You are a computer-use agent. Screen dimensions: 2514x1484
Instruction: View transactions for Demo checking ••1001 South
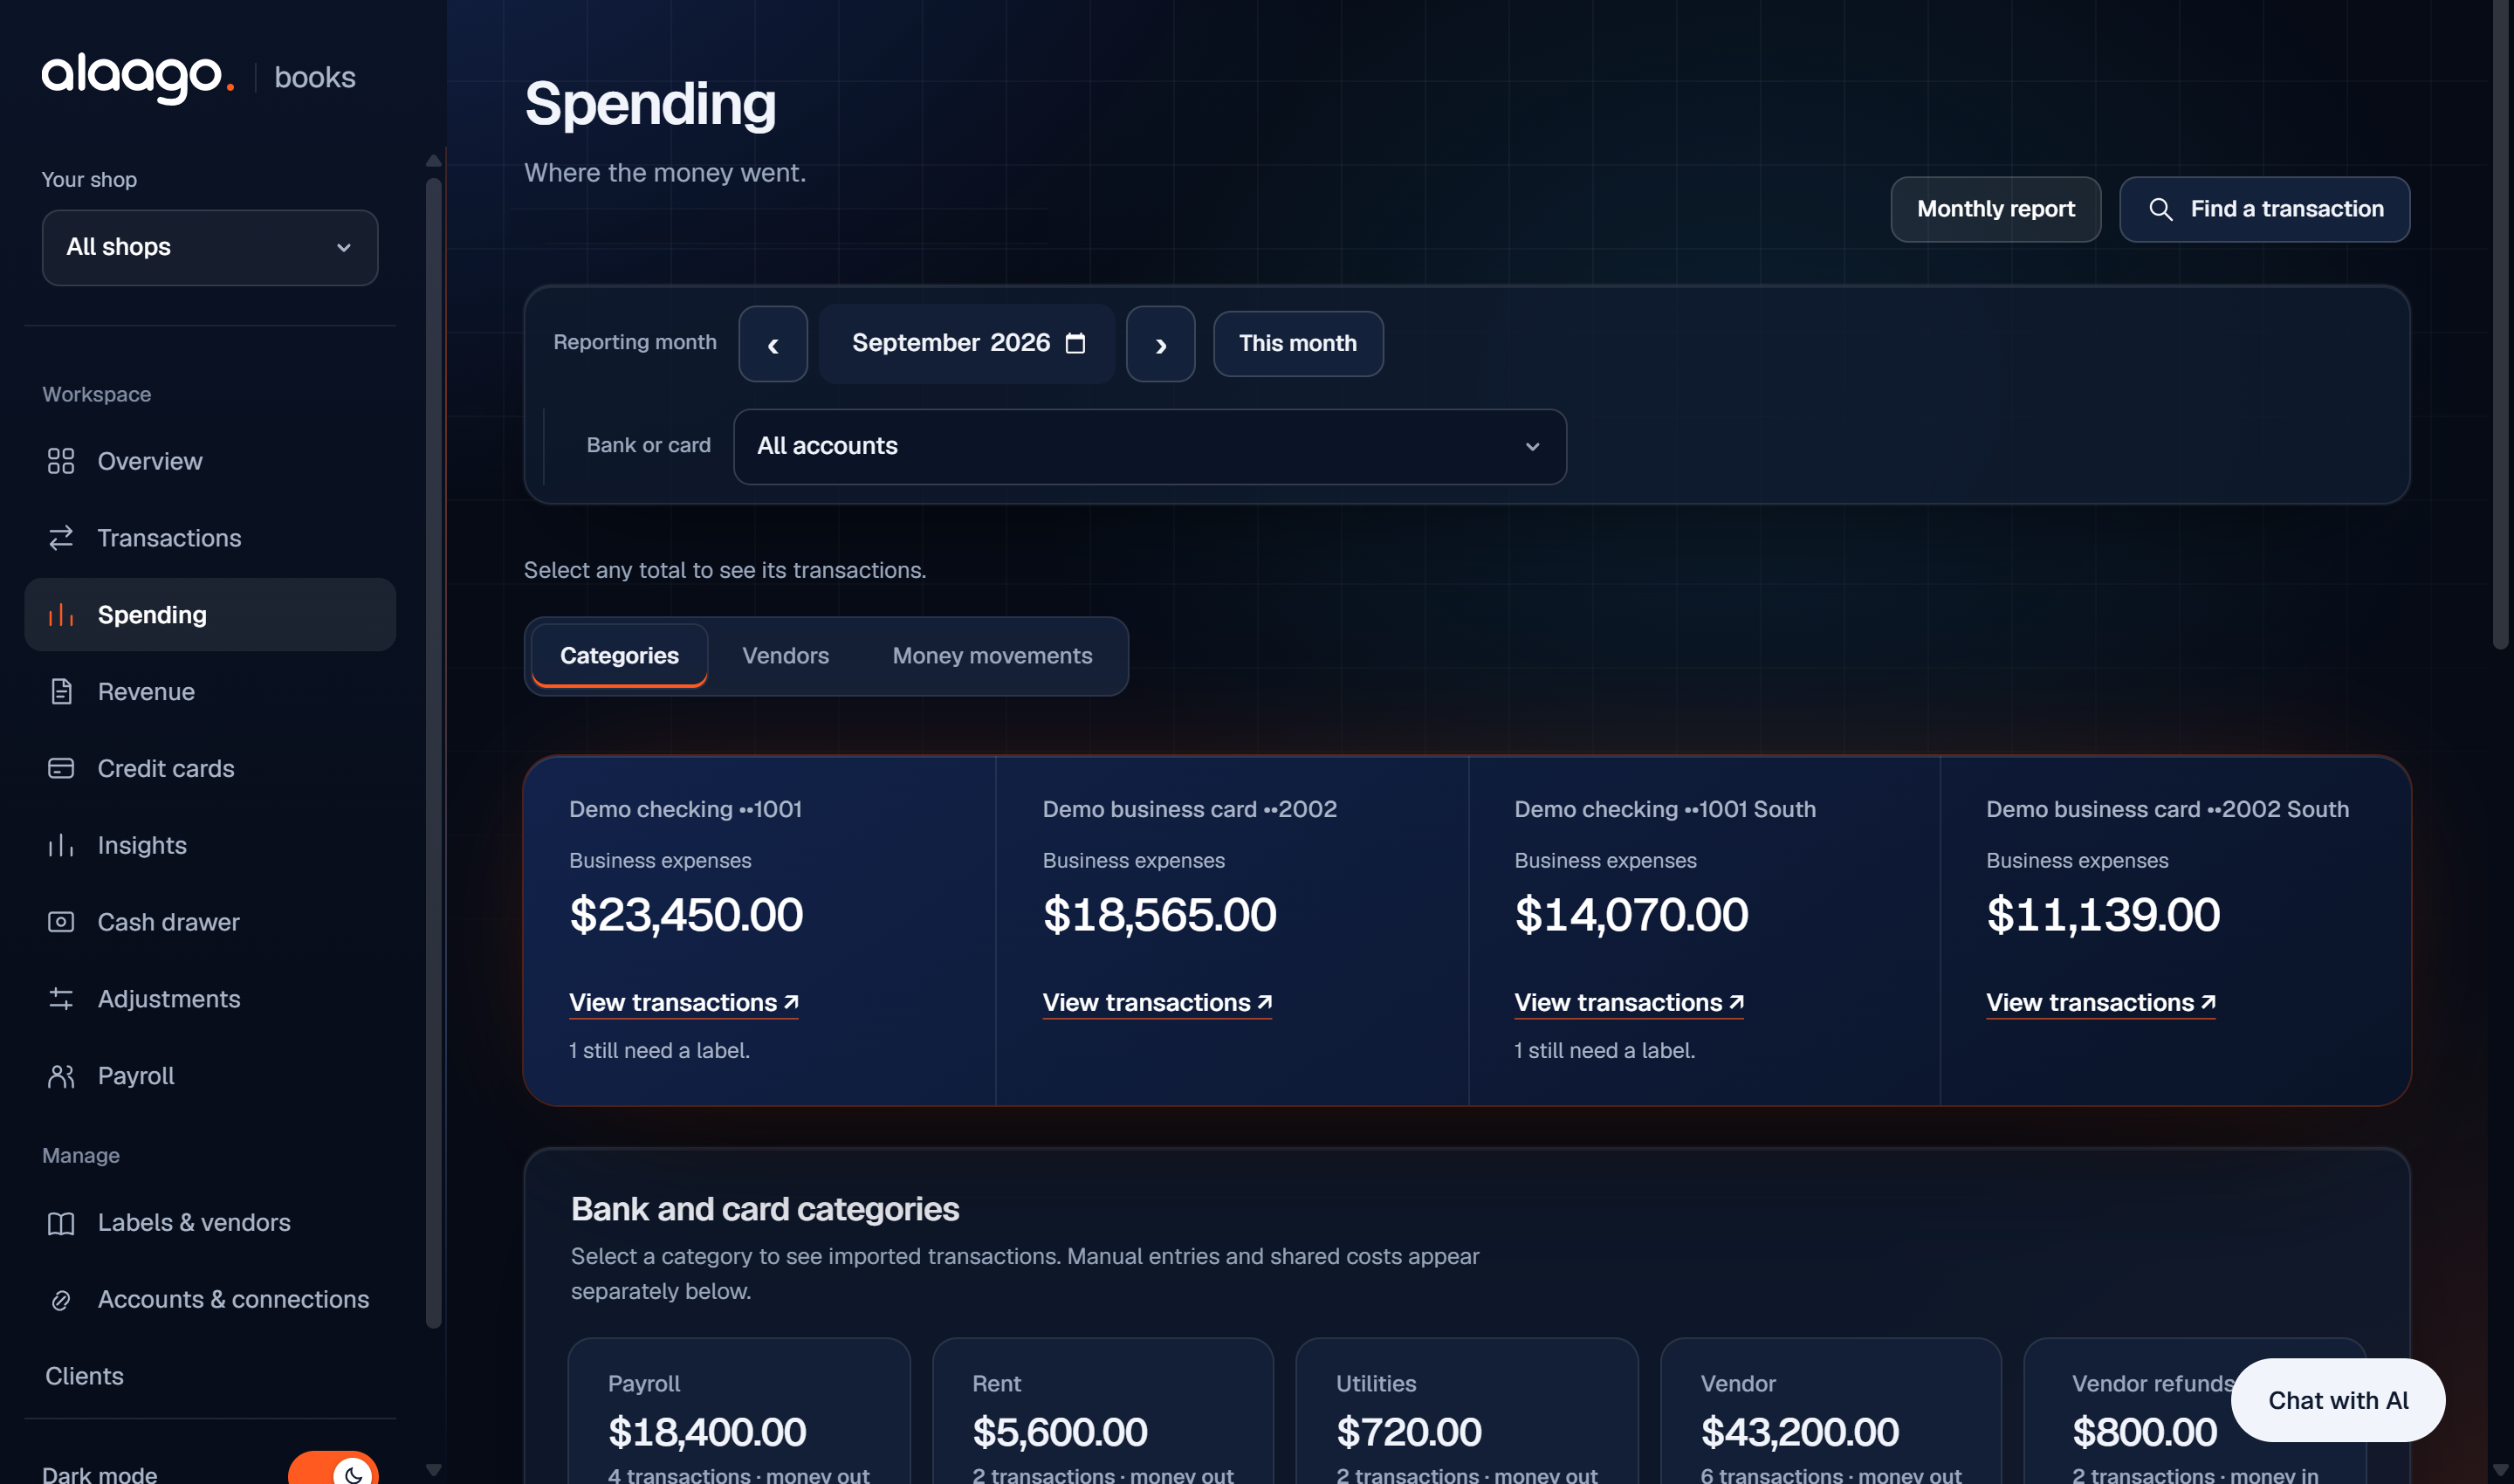1629,1002
